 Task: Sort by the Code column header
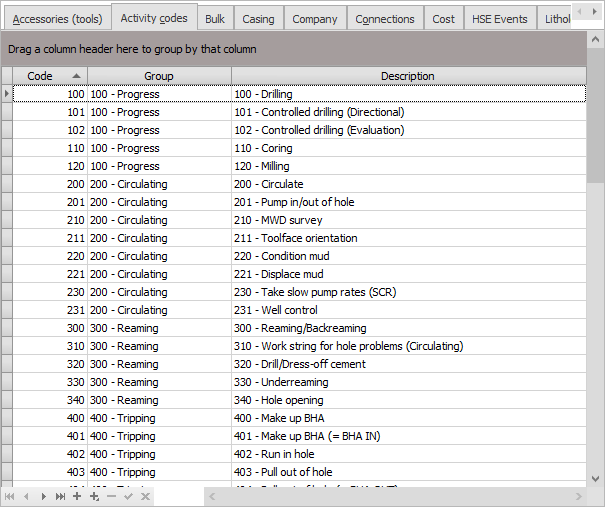[x=45, y=76]
